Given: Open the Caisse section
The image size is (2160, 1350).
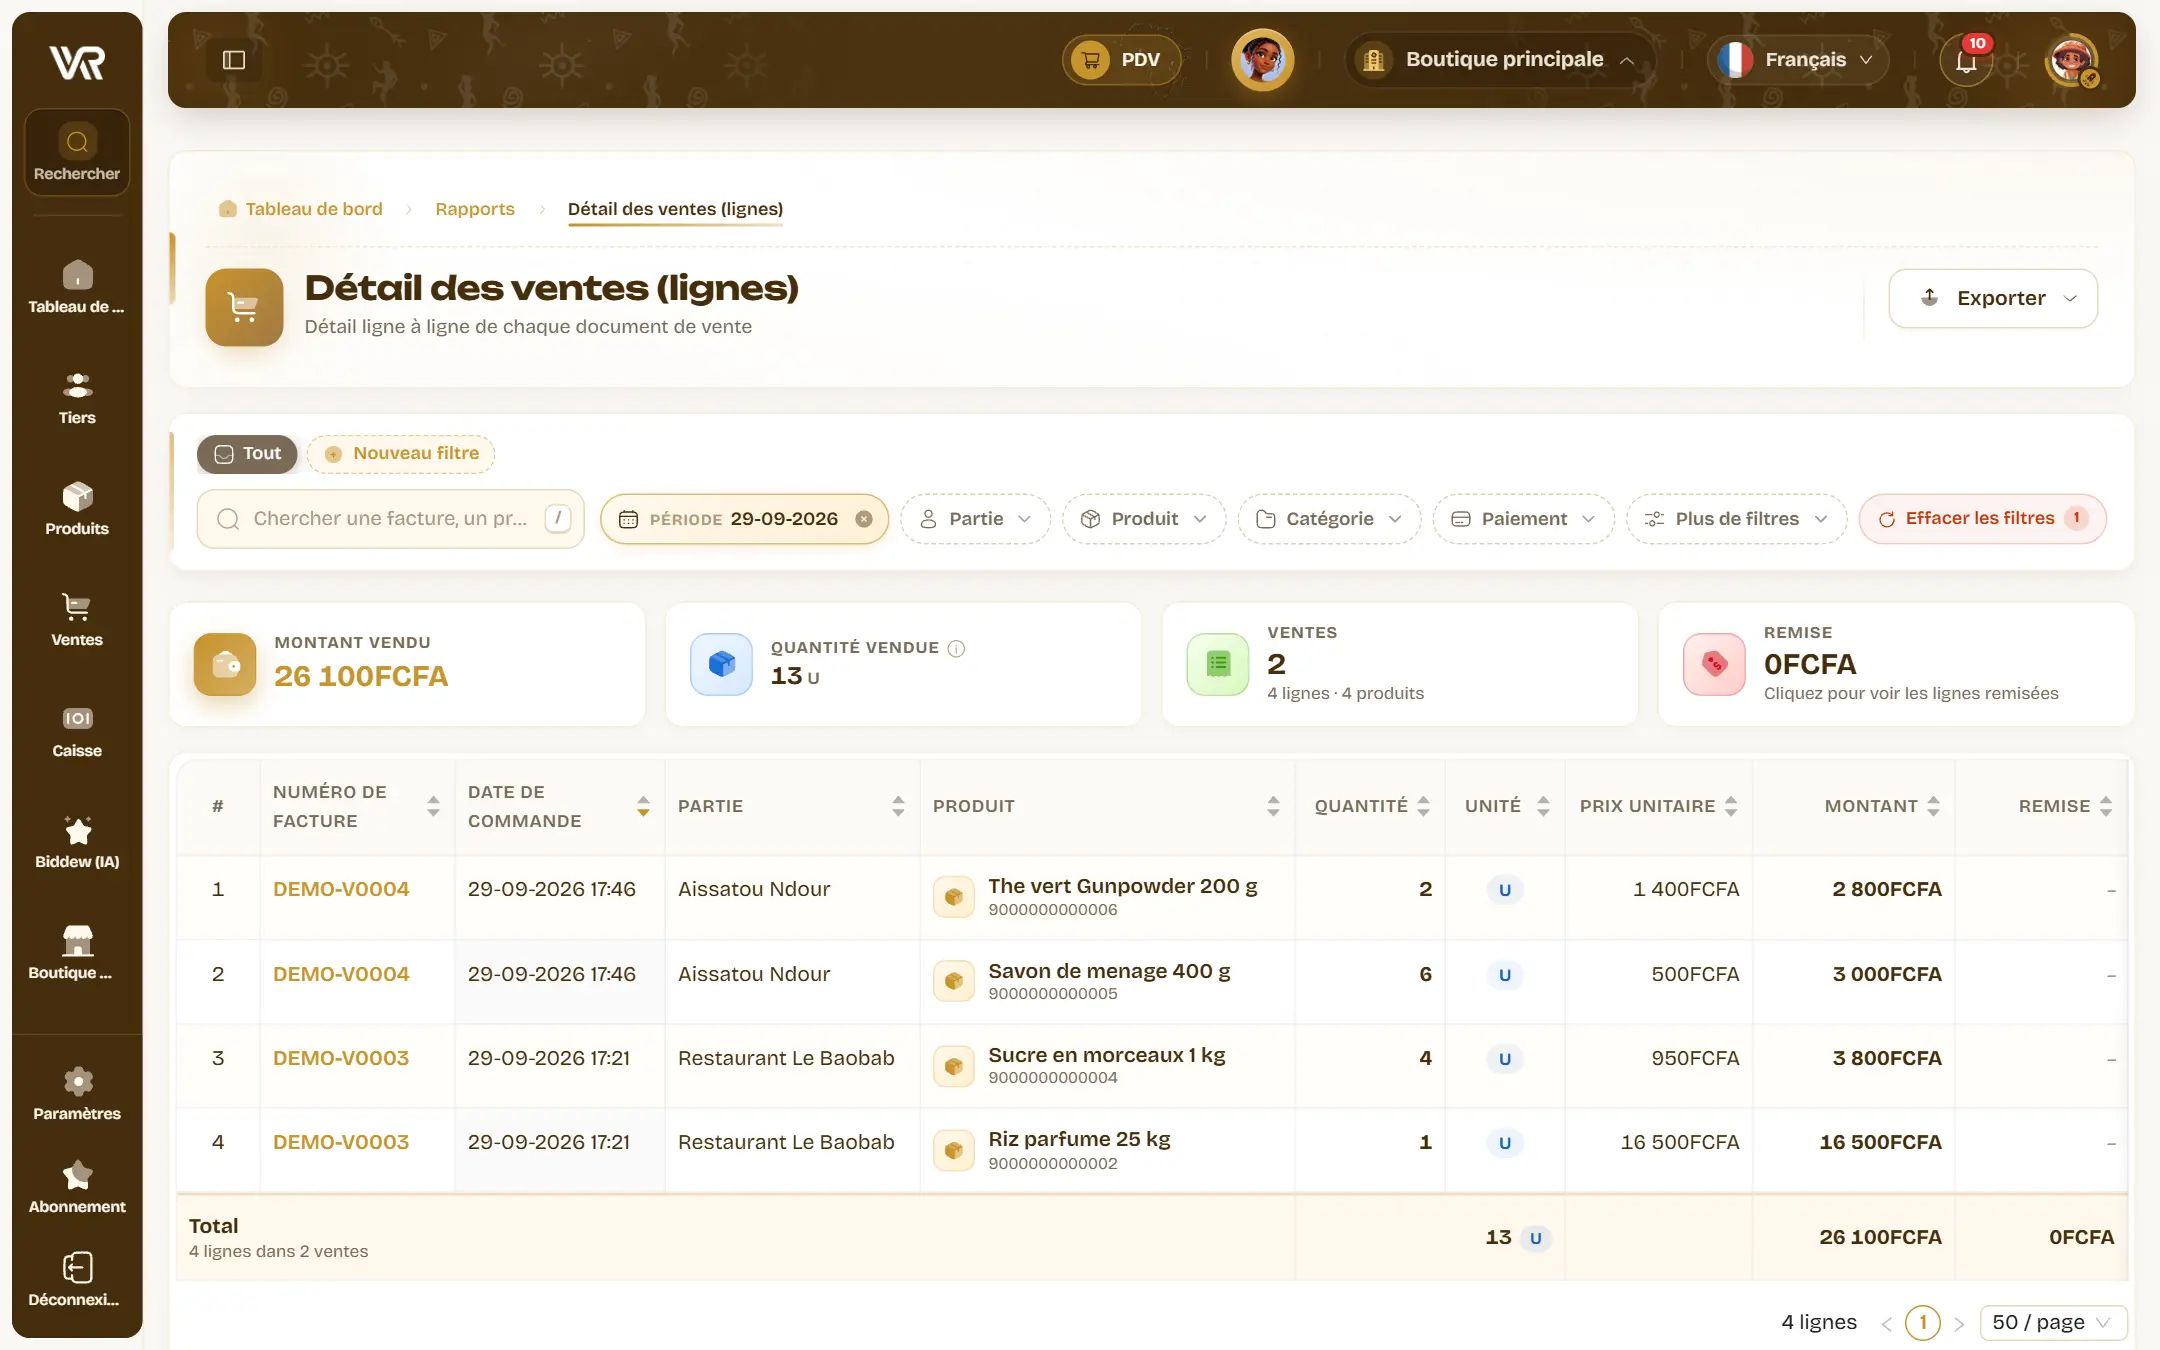Looking at the screenshot, I should pos(77,731).
